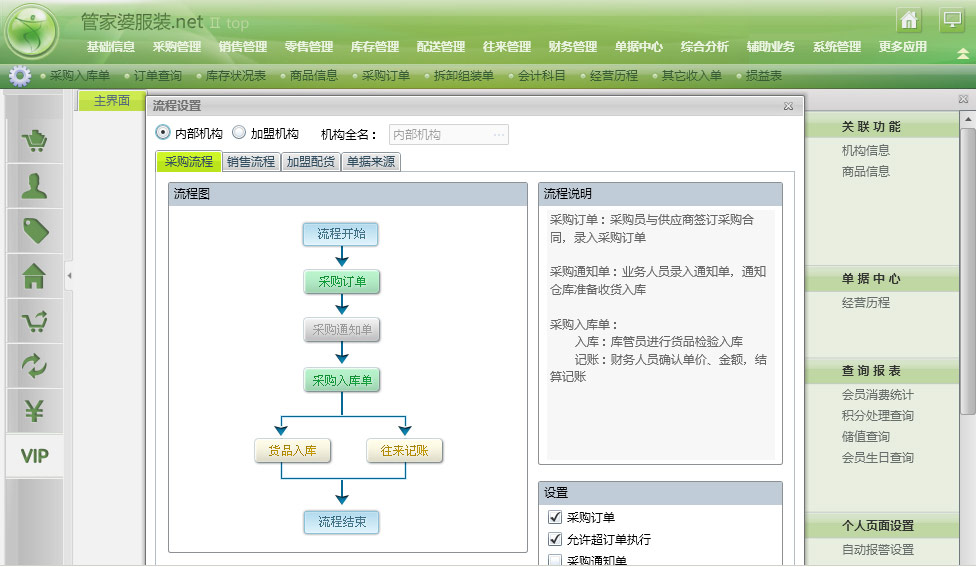The image size is (976, 567).
Task: Open the refresh arrows sidebar icon
Action: [35, 366]
